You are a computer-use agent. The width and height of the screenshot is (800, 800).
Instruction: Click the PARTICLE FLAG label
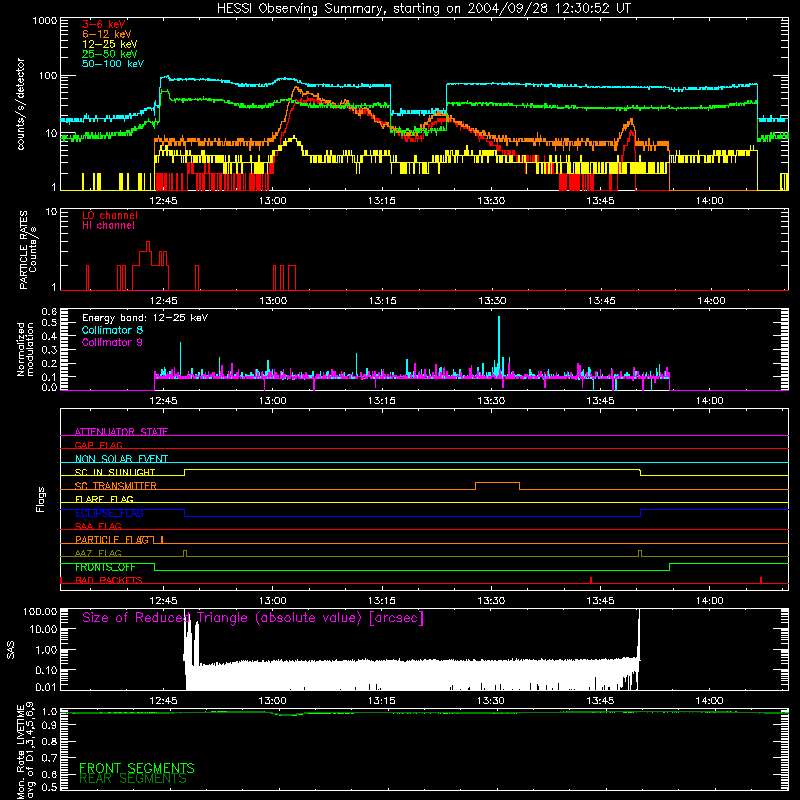coord(112,539)
